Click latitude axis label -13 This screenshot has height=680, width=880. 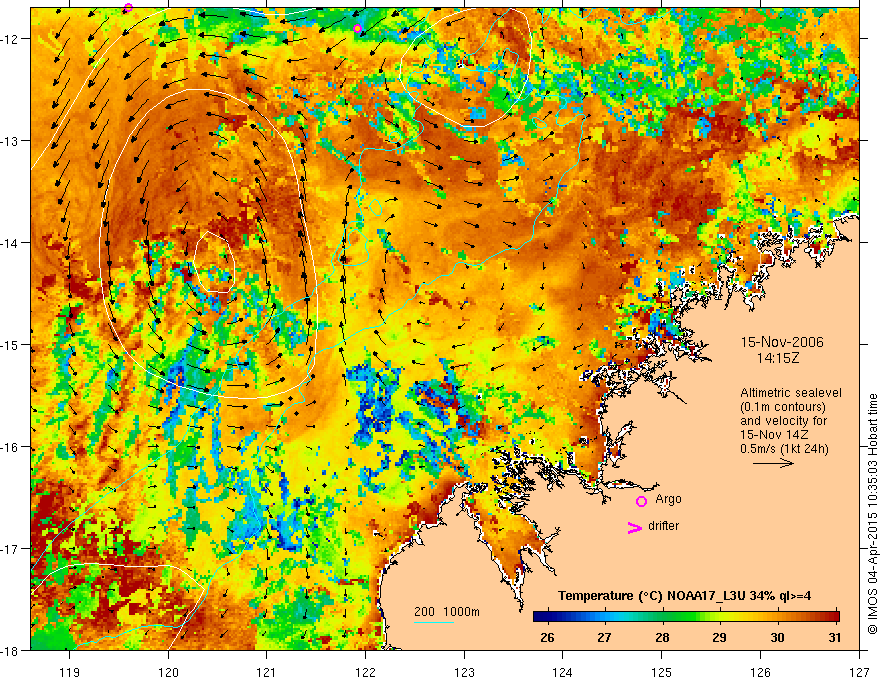11,141
